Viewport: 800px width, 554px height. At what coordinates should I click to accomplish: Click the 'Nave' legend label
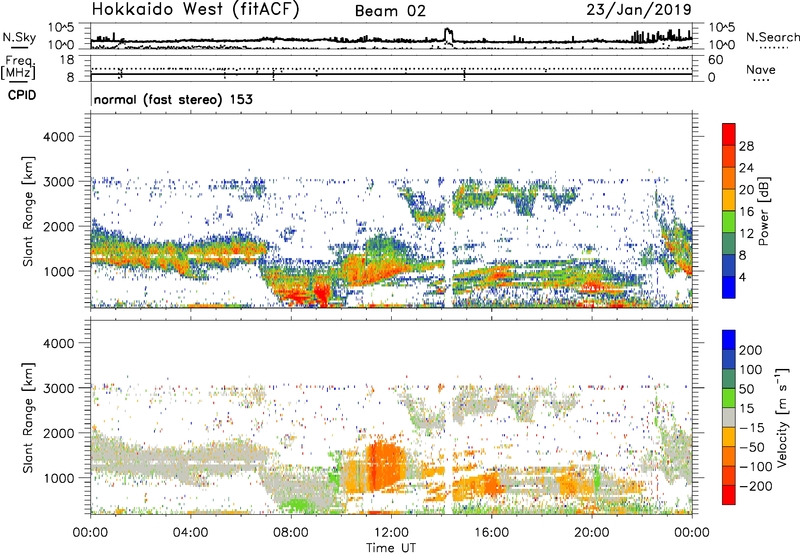(x=761, y=70)
